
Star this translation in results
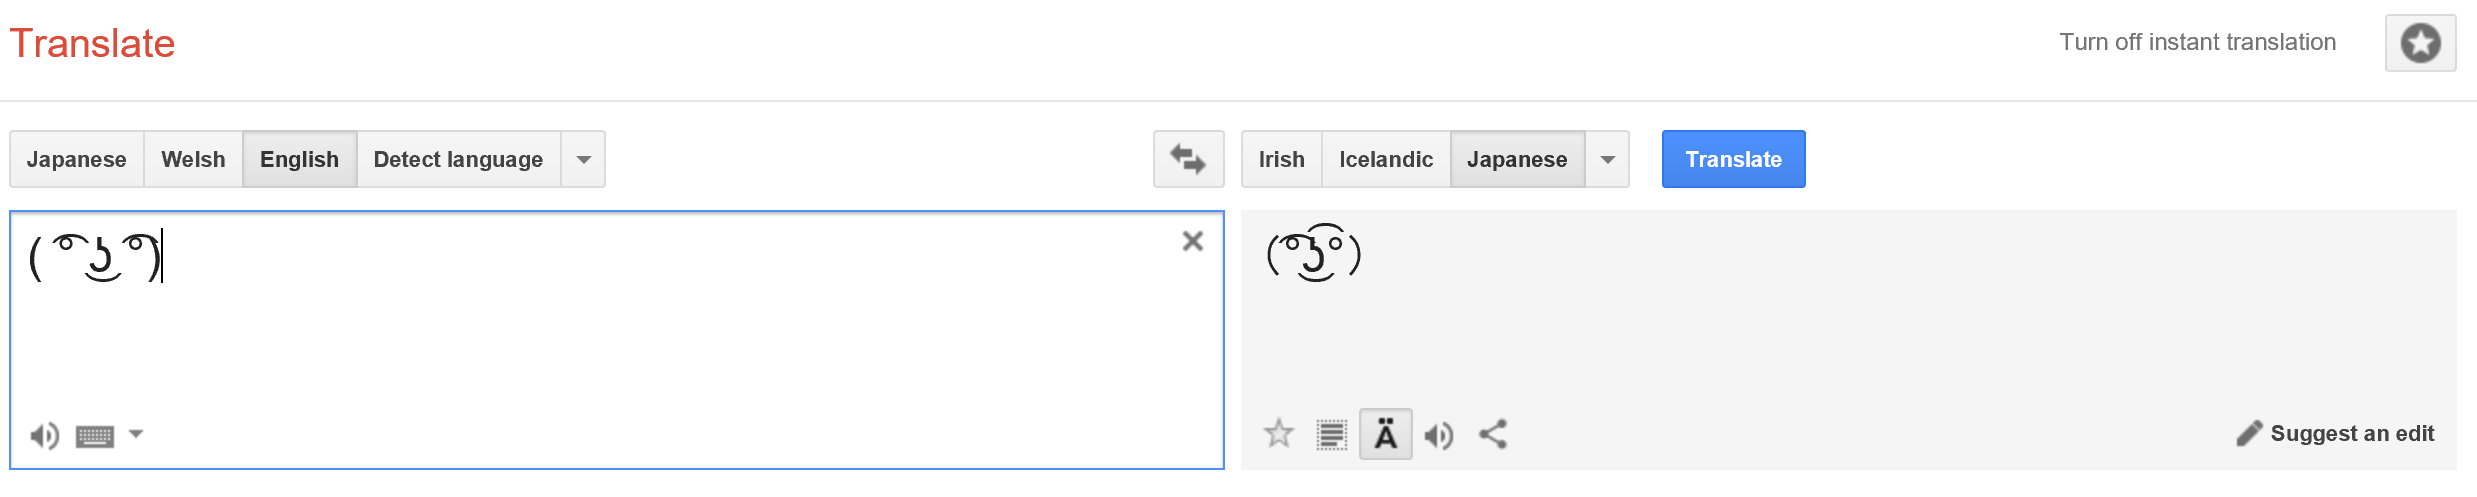point(1278,434)
